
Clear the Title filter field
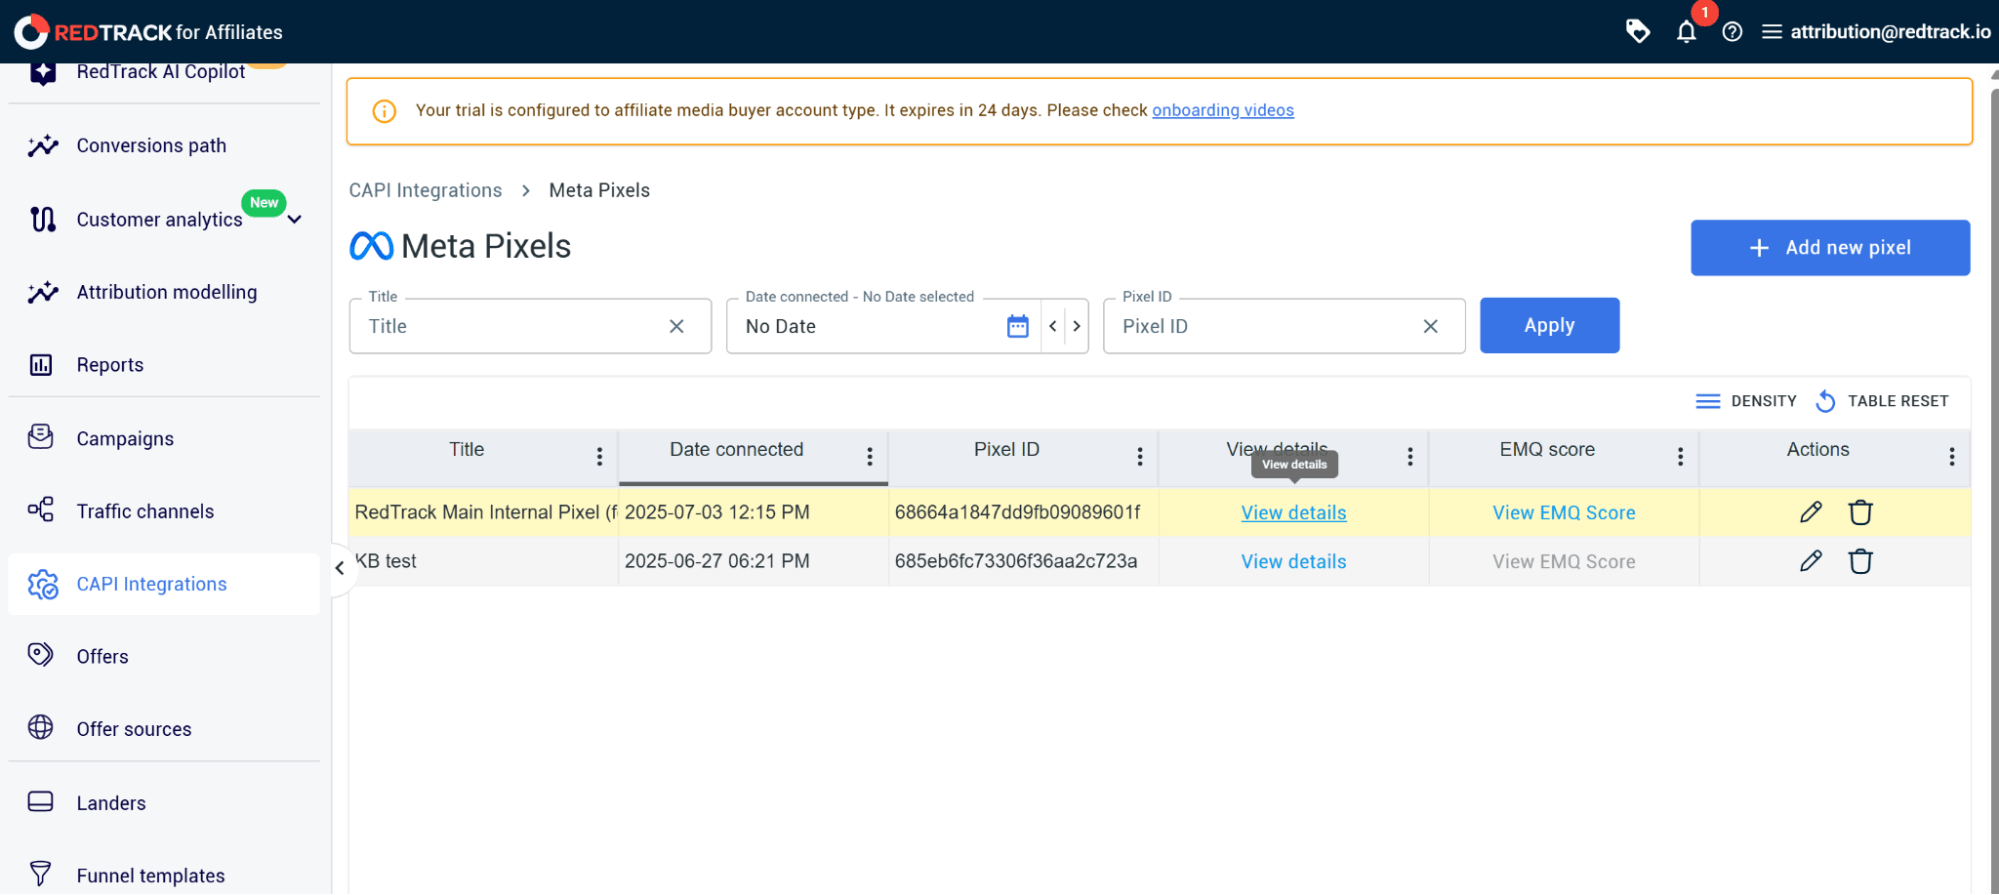[677, 326]
